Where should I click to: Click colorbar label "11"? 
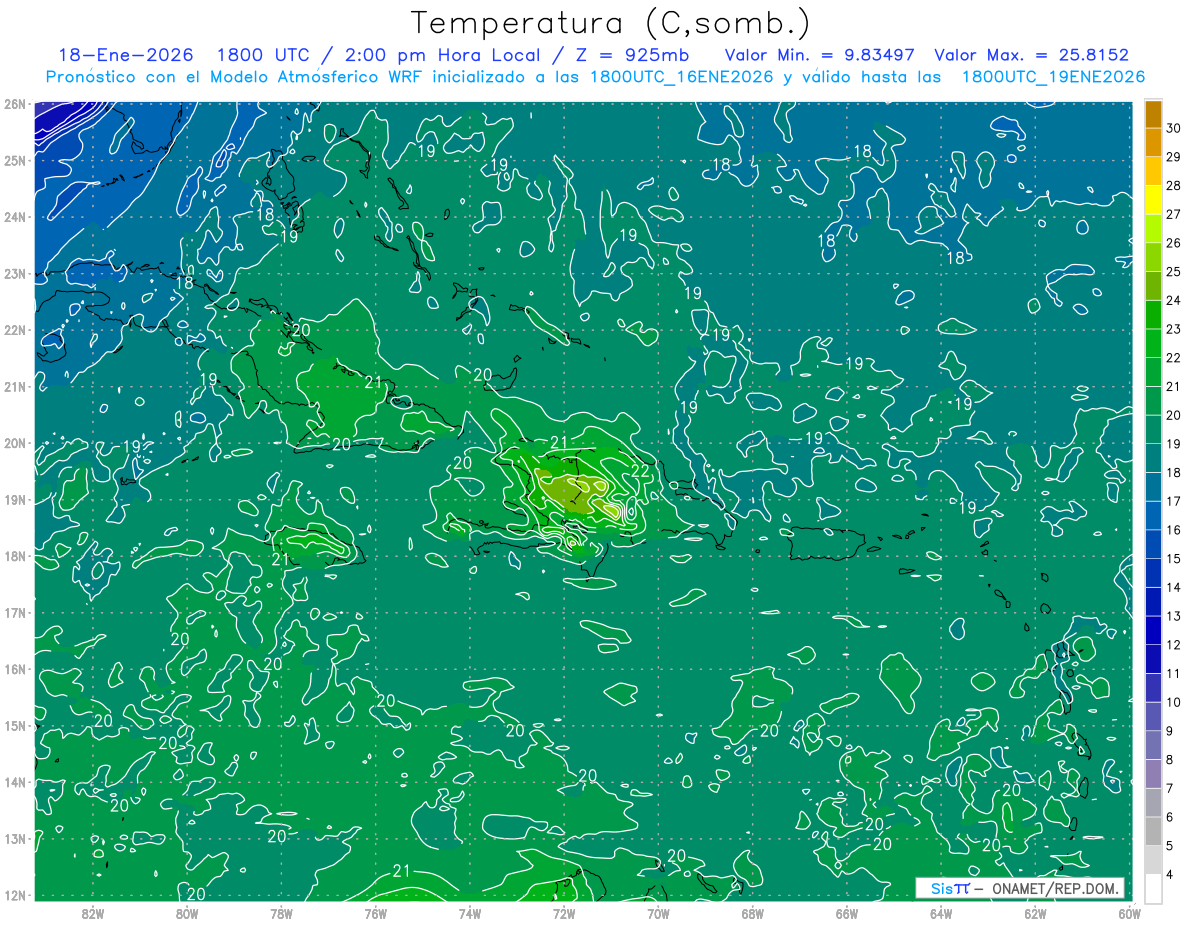[x=1174, y=674]
